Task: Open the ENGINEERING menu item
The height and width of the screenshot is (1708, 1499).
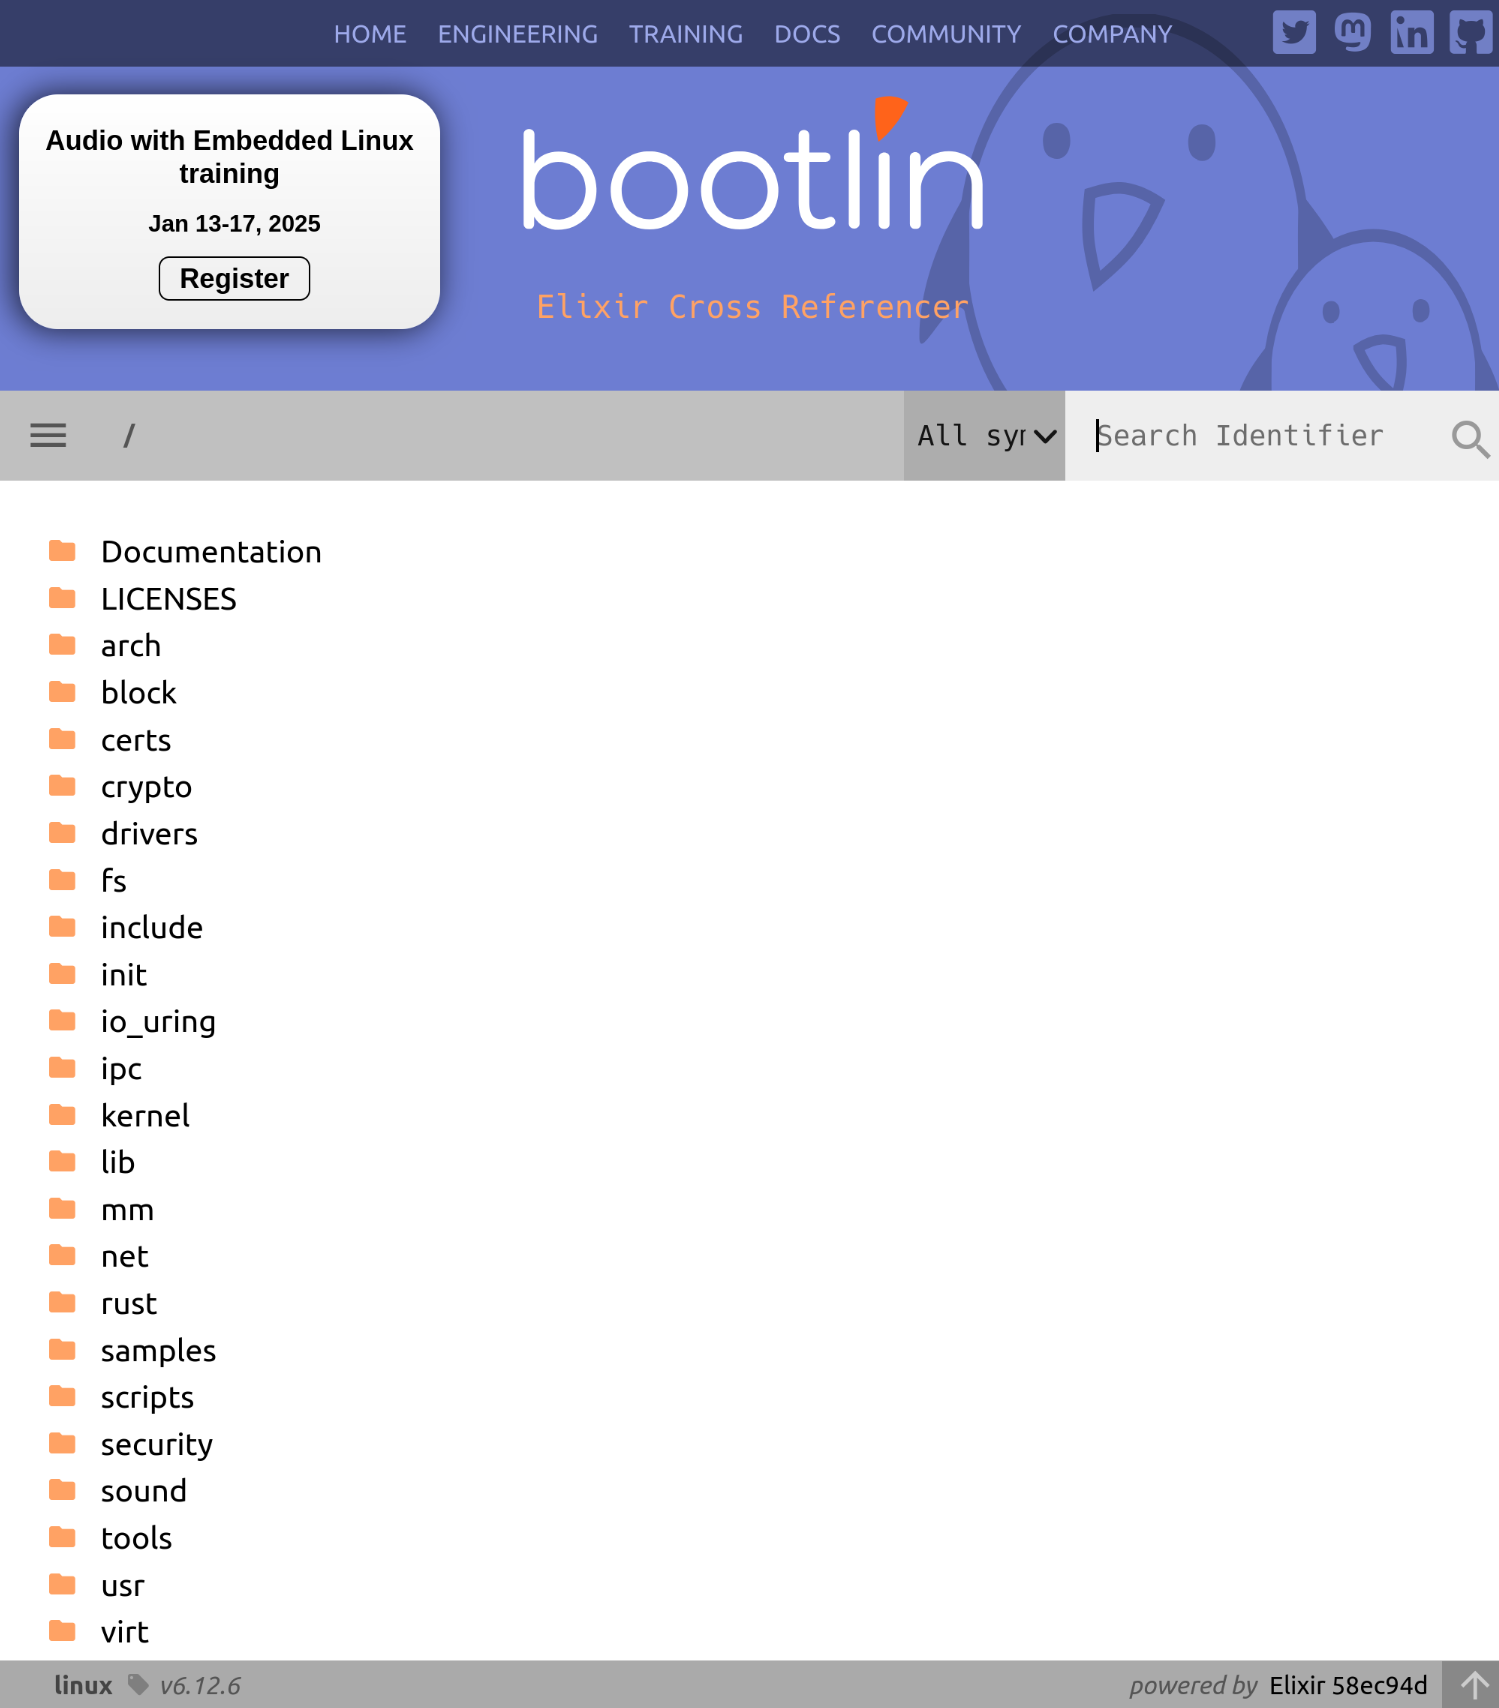Action: [517, 34]
